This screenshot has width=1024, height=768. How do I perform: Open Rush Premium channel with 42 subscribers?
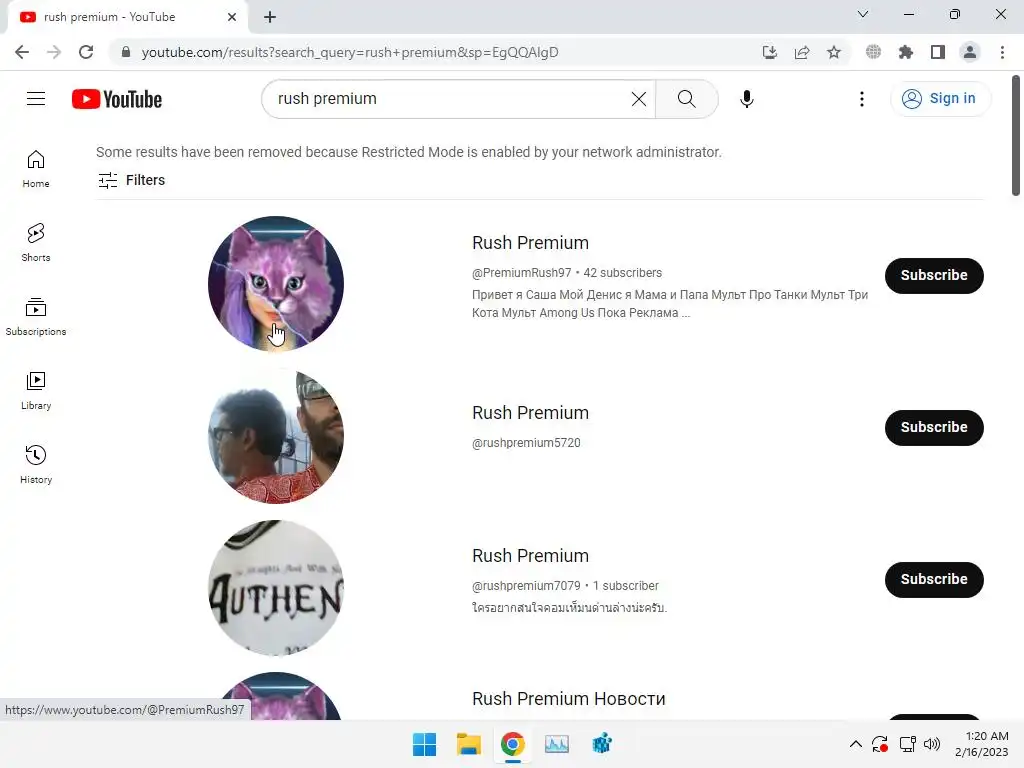pos(530,243)
